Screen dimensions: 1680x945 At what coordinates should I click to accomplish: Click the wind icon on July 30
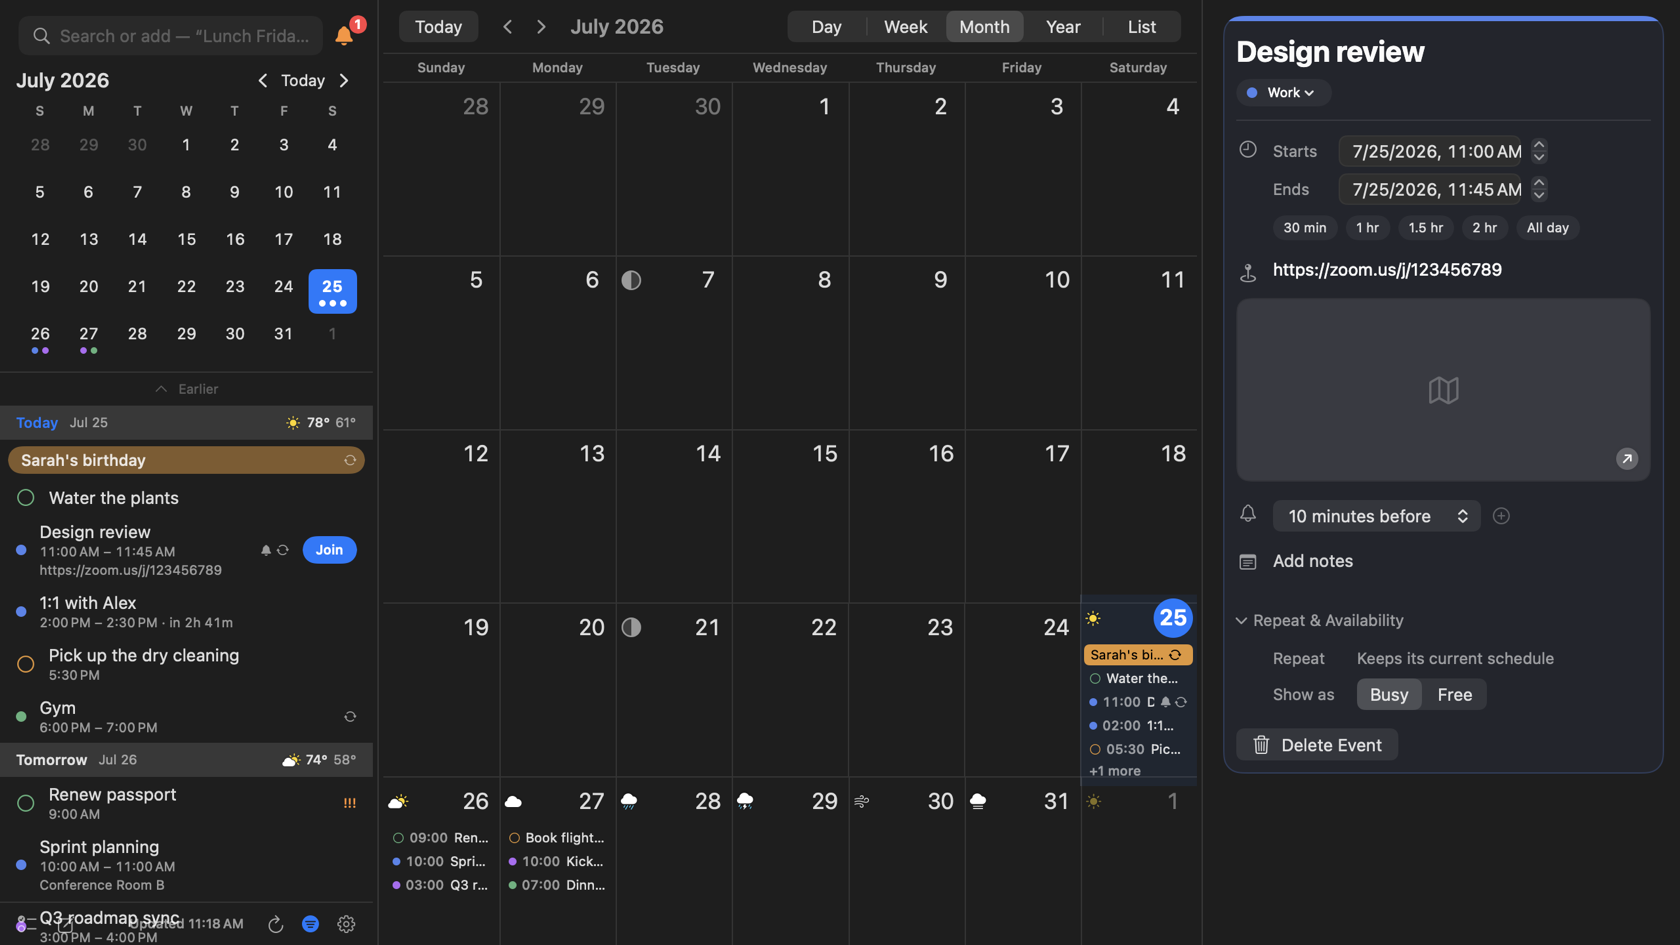862,801
